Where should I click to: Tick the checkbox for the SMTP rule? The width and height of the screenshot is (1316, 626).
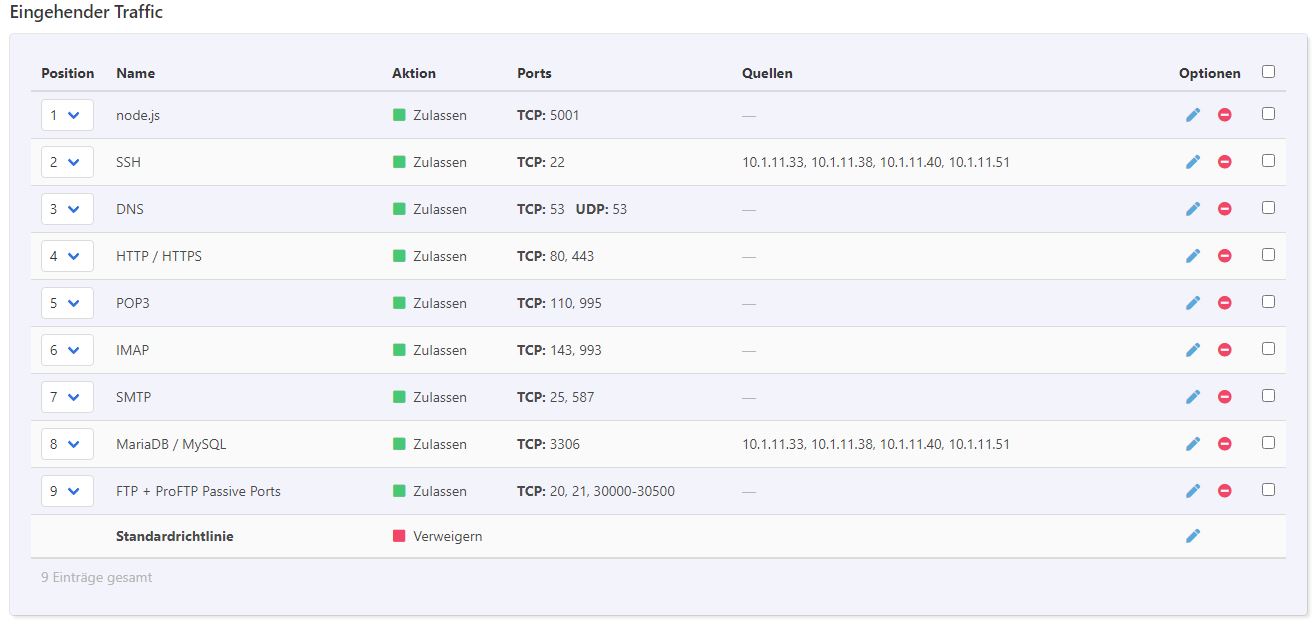coord(1268,396)
